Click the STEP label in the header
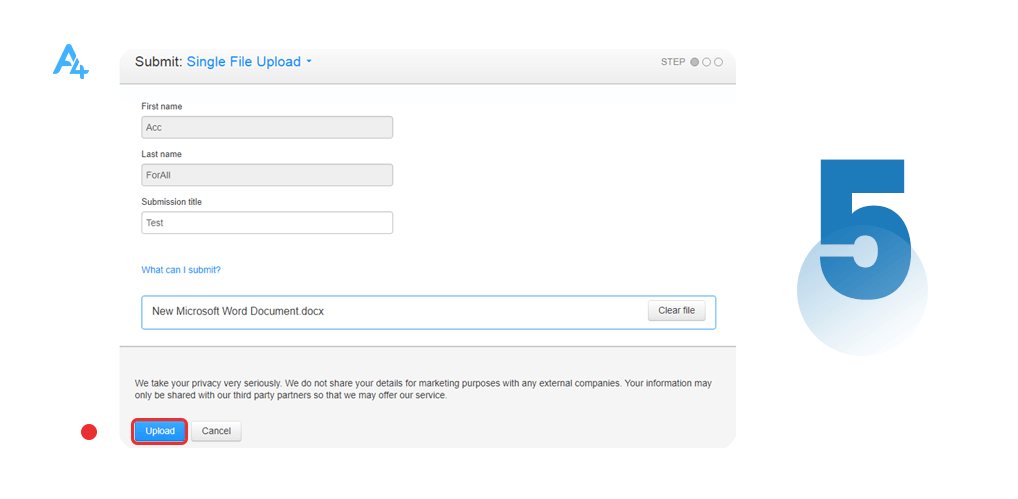1018x499 pixels. [673, 62]
